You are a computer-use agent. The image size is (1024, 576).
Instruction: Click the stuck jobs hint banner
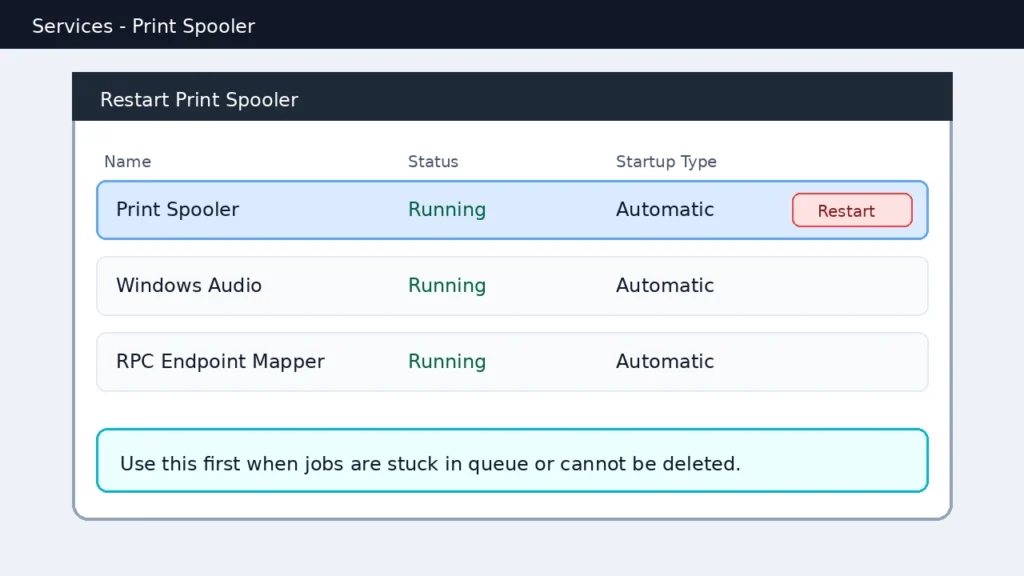(x=512, y=460)
